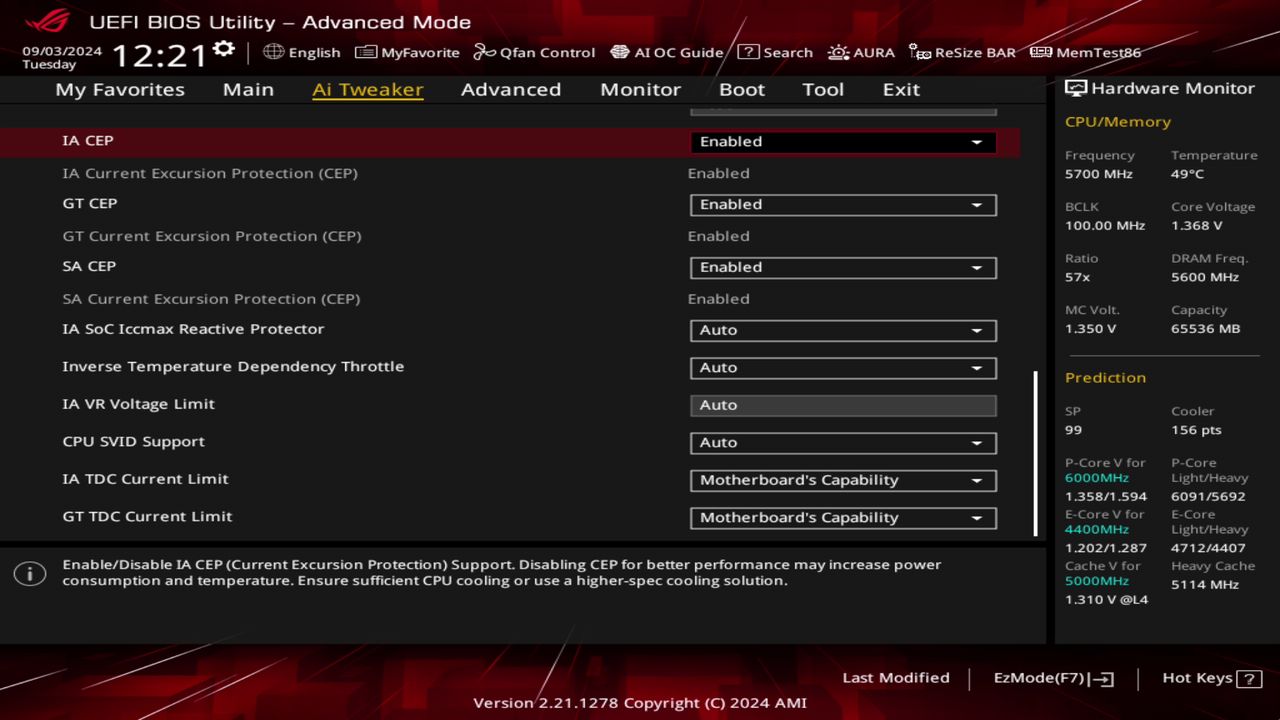Click the 09/03/2024 date text

(62, 50)
